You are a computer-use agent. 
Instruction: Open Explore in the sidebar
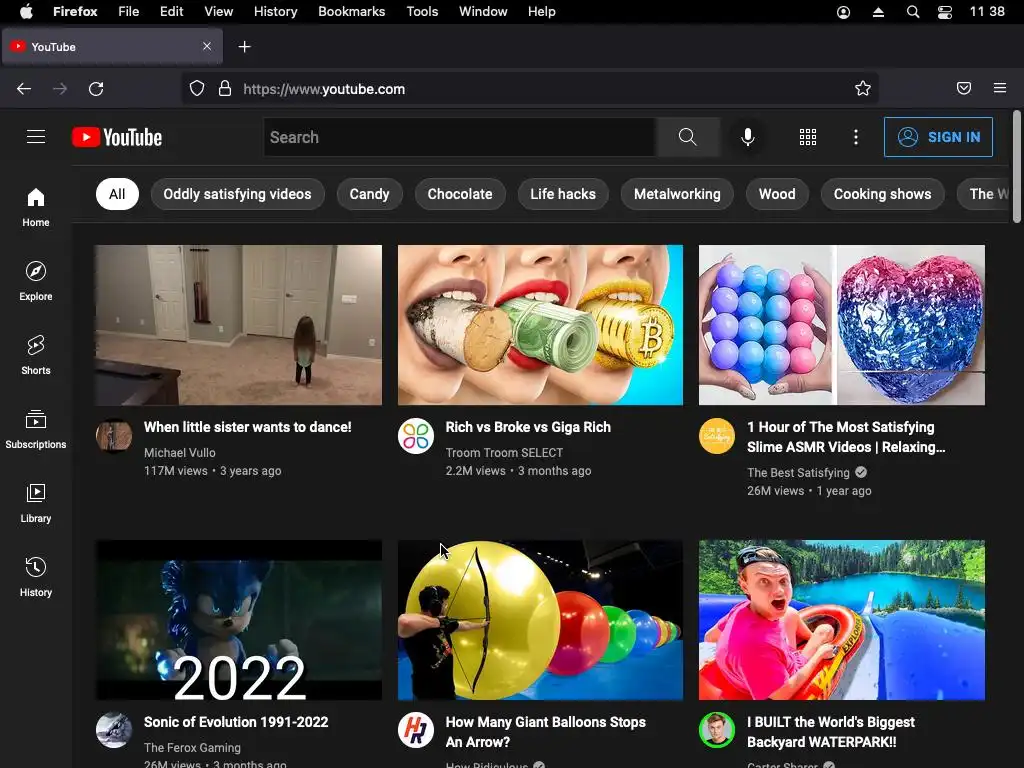click(x=36, y=281)
